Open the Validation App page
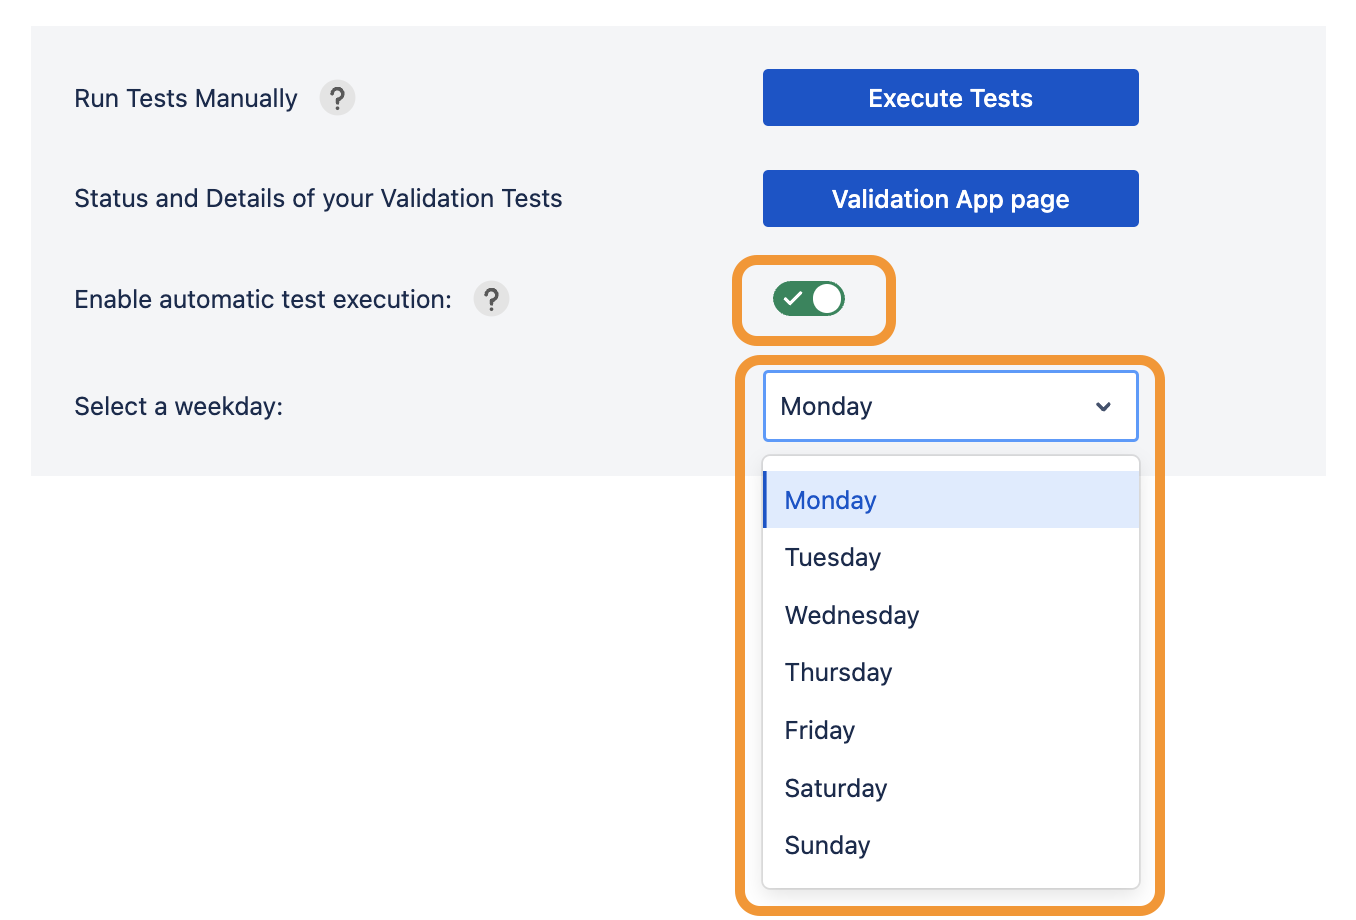This screenshot has height=920, width=1356. coord(950,198)
